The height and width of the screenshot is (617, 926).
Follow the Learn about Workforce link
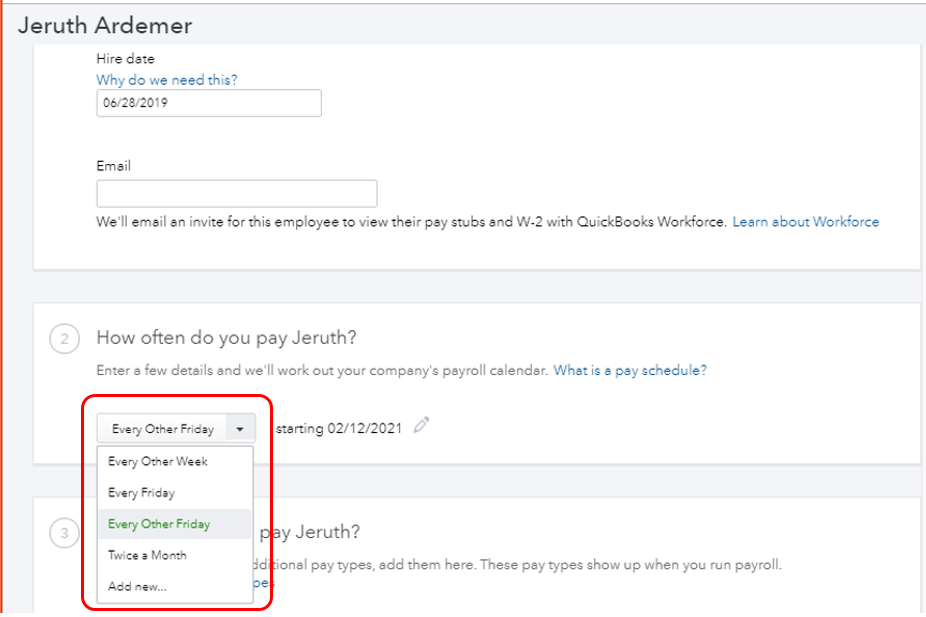click(805, 222)
